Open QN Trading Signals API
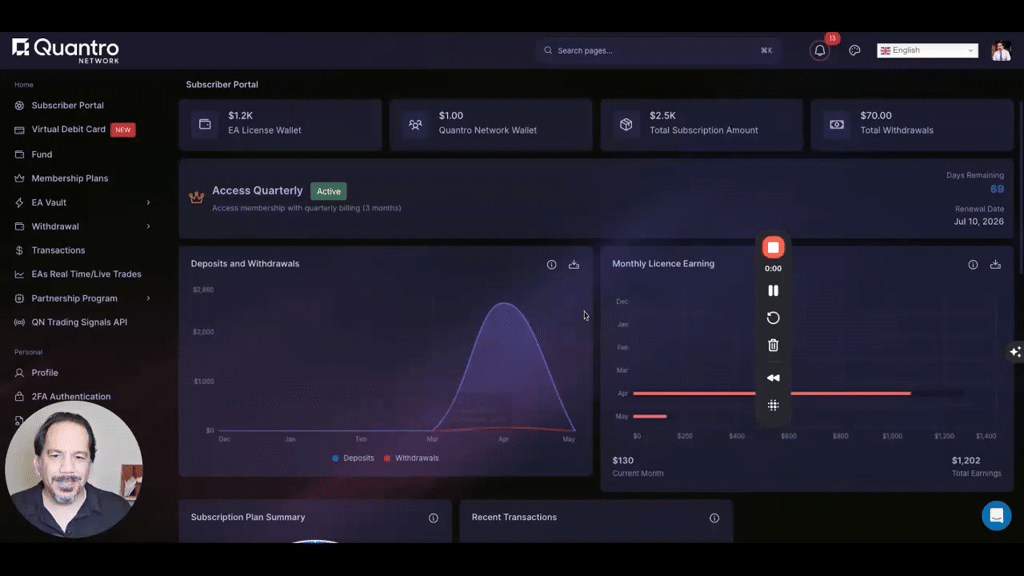 coord(79,322)
